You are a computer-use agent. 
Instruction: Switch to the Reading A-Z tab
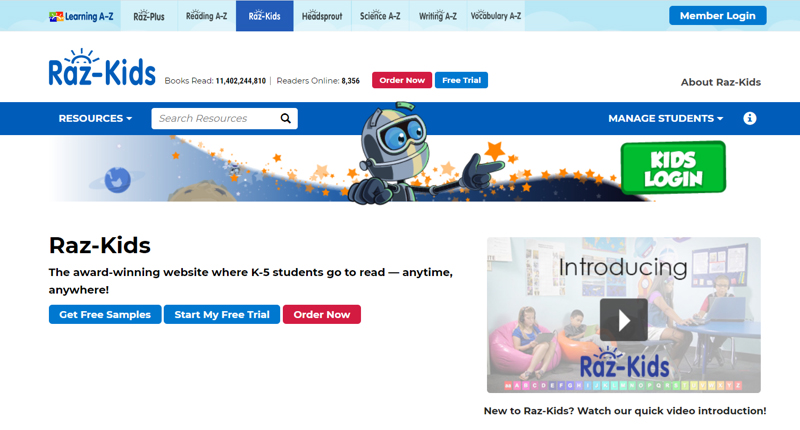tap(207, 16)
